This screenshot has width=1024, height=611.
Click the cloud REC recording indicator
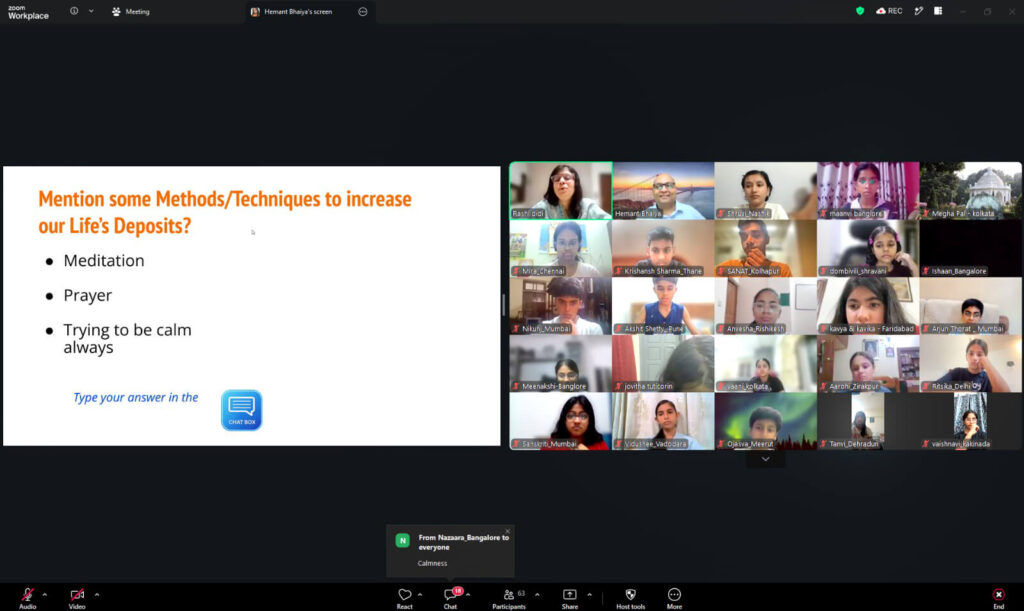point(889,11)
